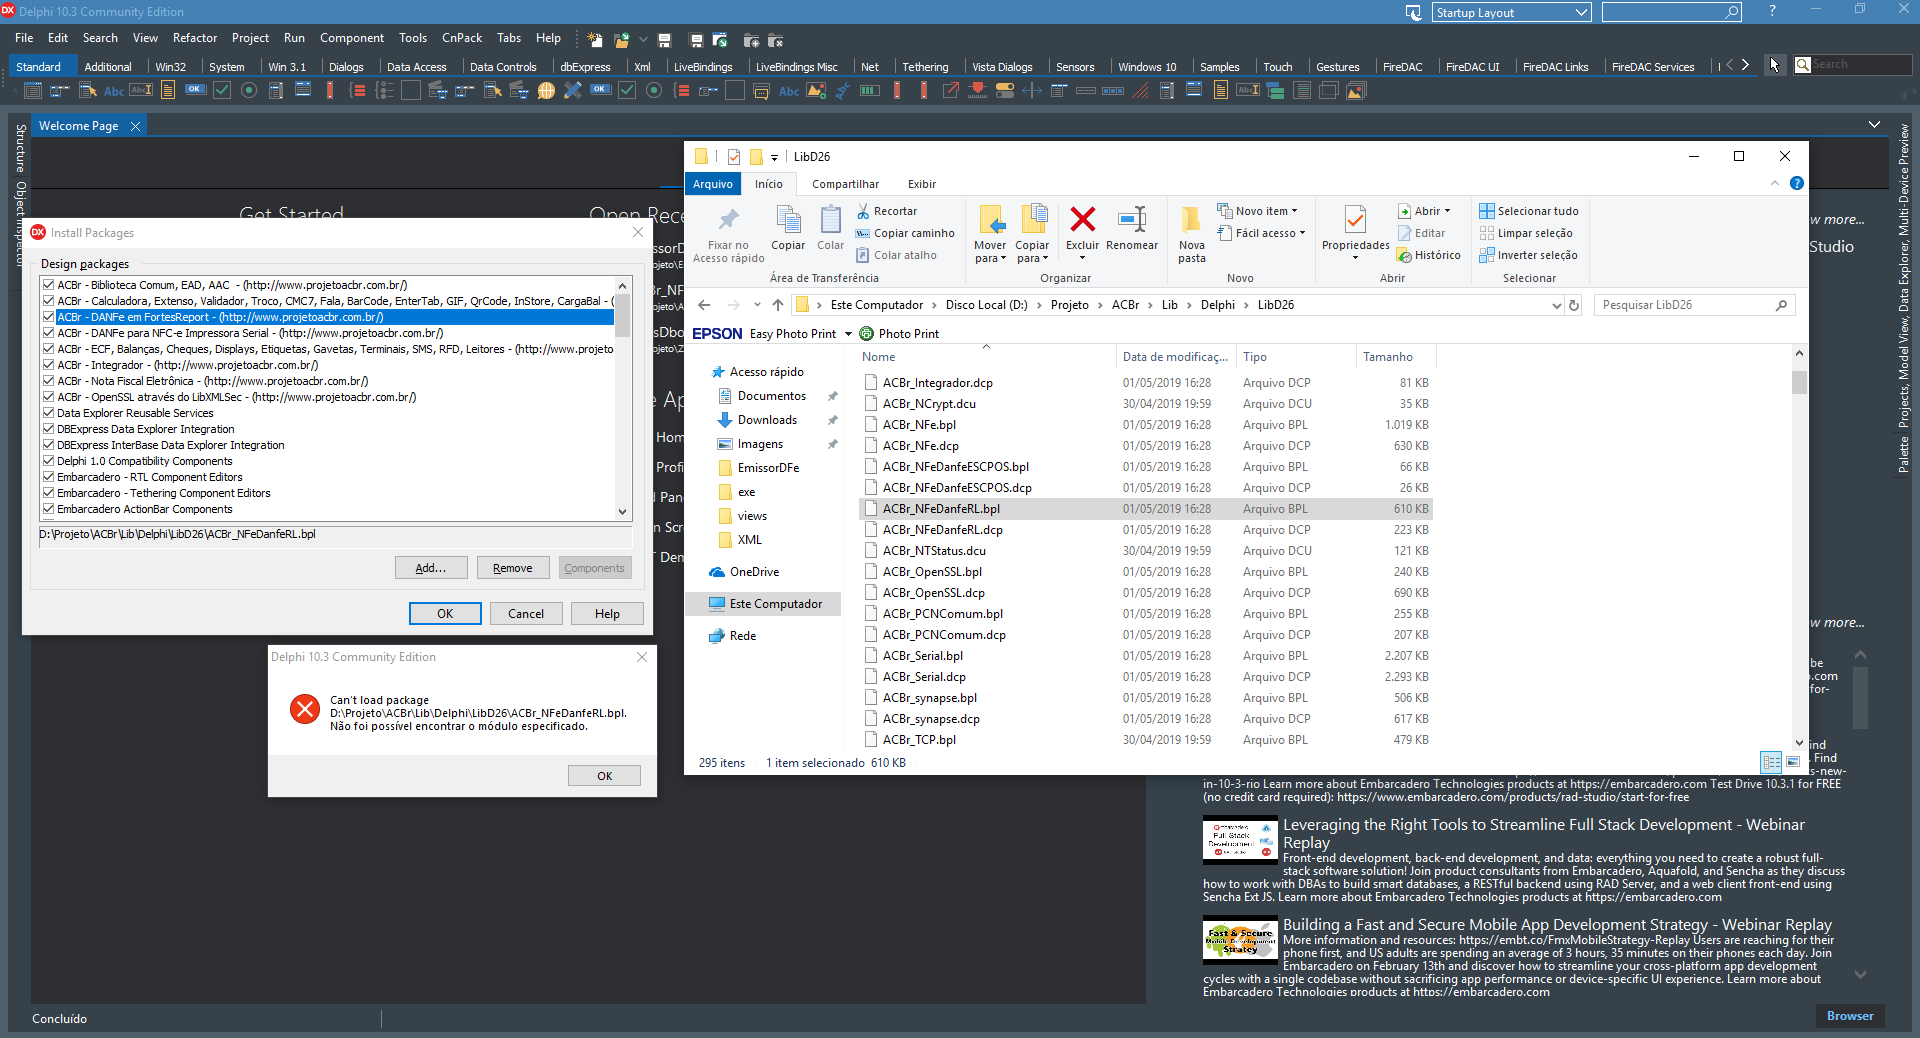Switch to the Data Access palette tab

pos(416,67)
